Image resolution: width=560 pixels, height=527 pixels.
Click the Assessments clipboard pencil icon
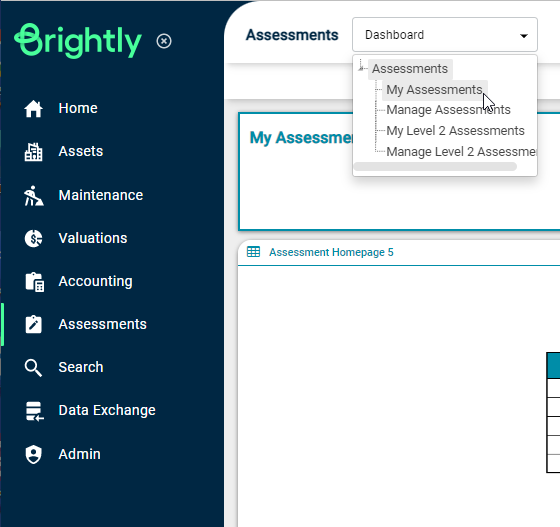coord(34,325)
